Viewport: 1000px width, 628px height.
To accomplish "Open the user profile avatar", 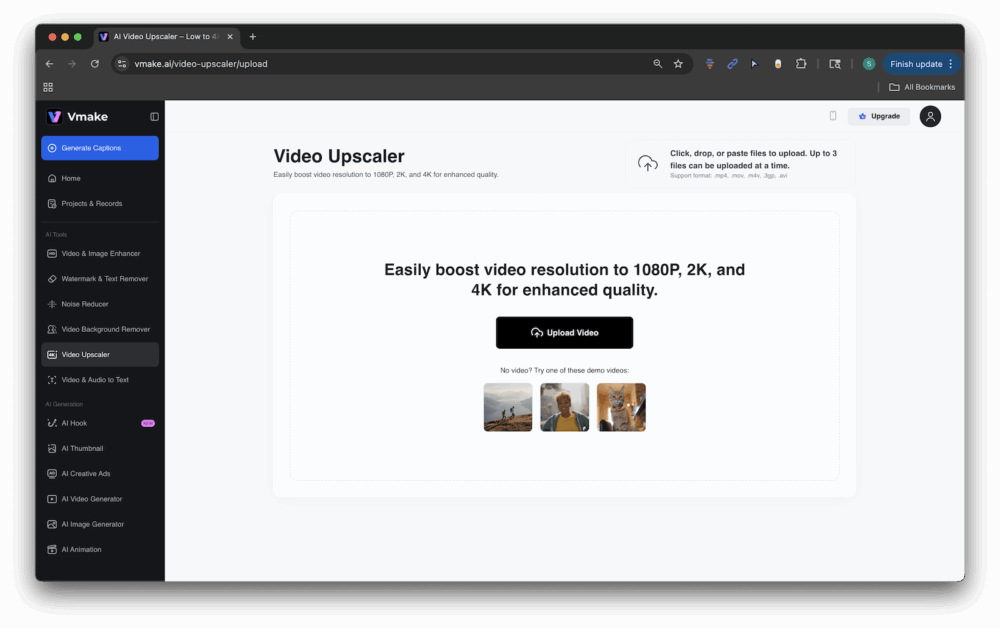I will 930,116.
